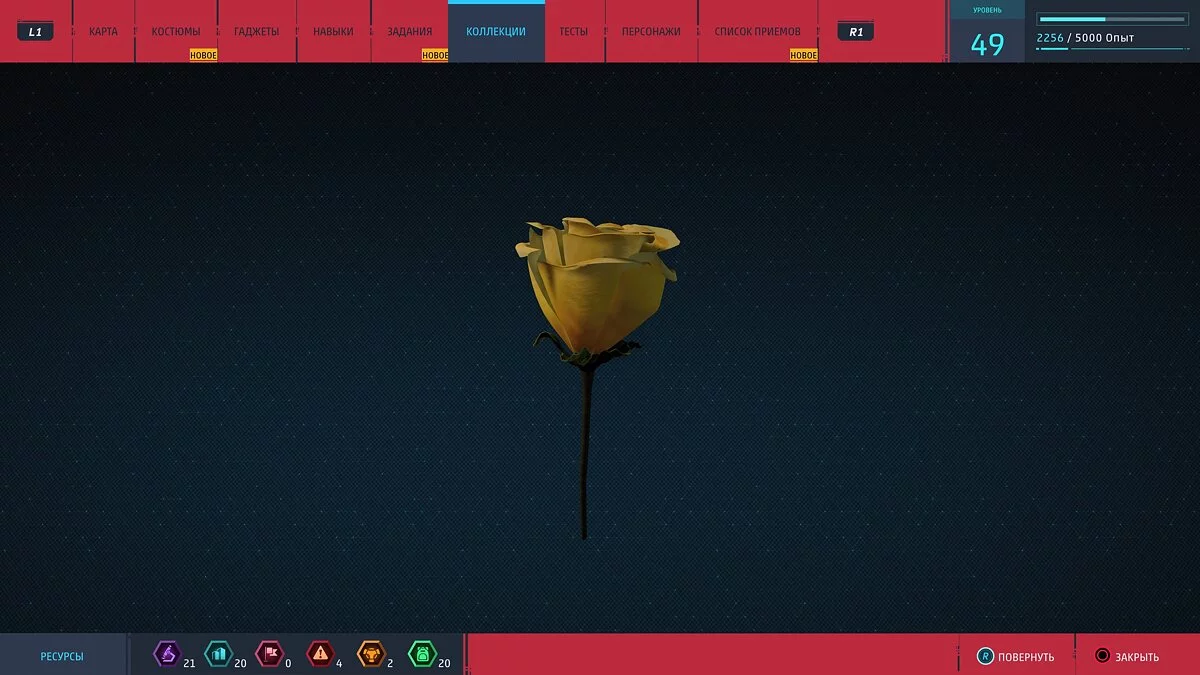Open the Костюмы tab
Viewport: 1200px width, 675px height.
click(x=176, y=32)
